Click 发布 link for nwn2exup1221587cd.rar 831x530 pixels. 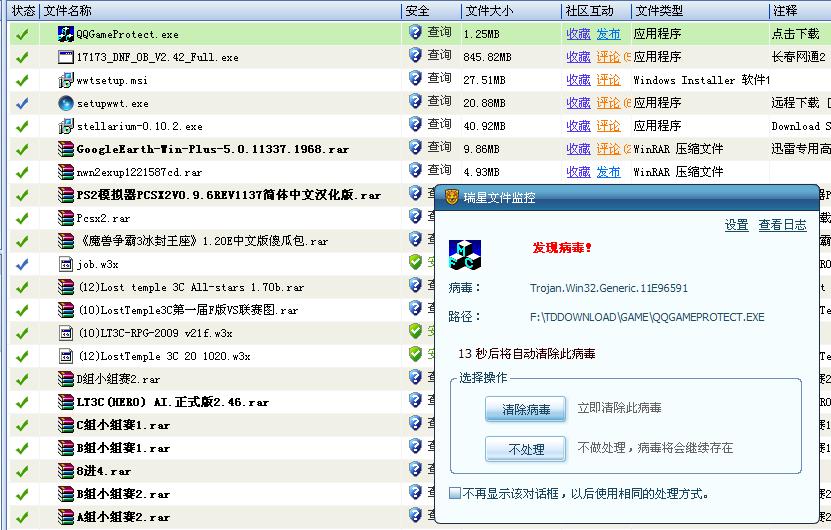608,172
